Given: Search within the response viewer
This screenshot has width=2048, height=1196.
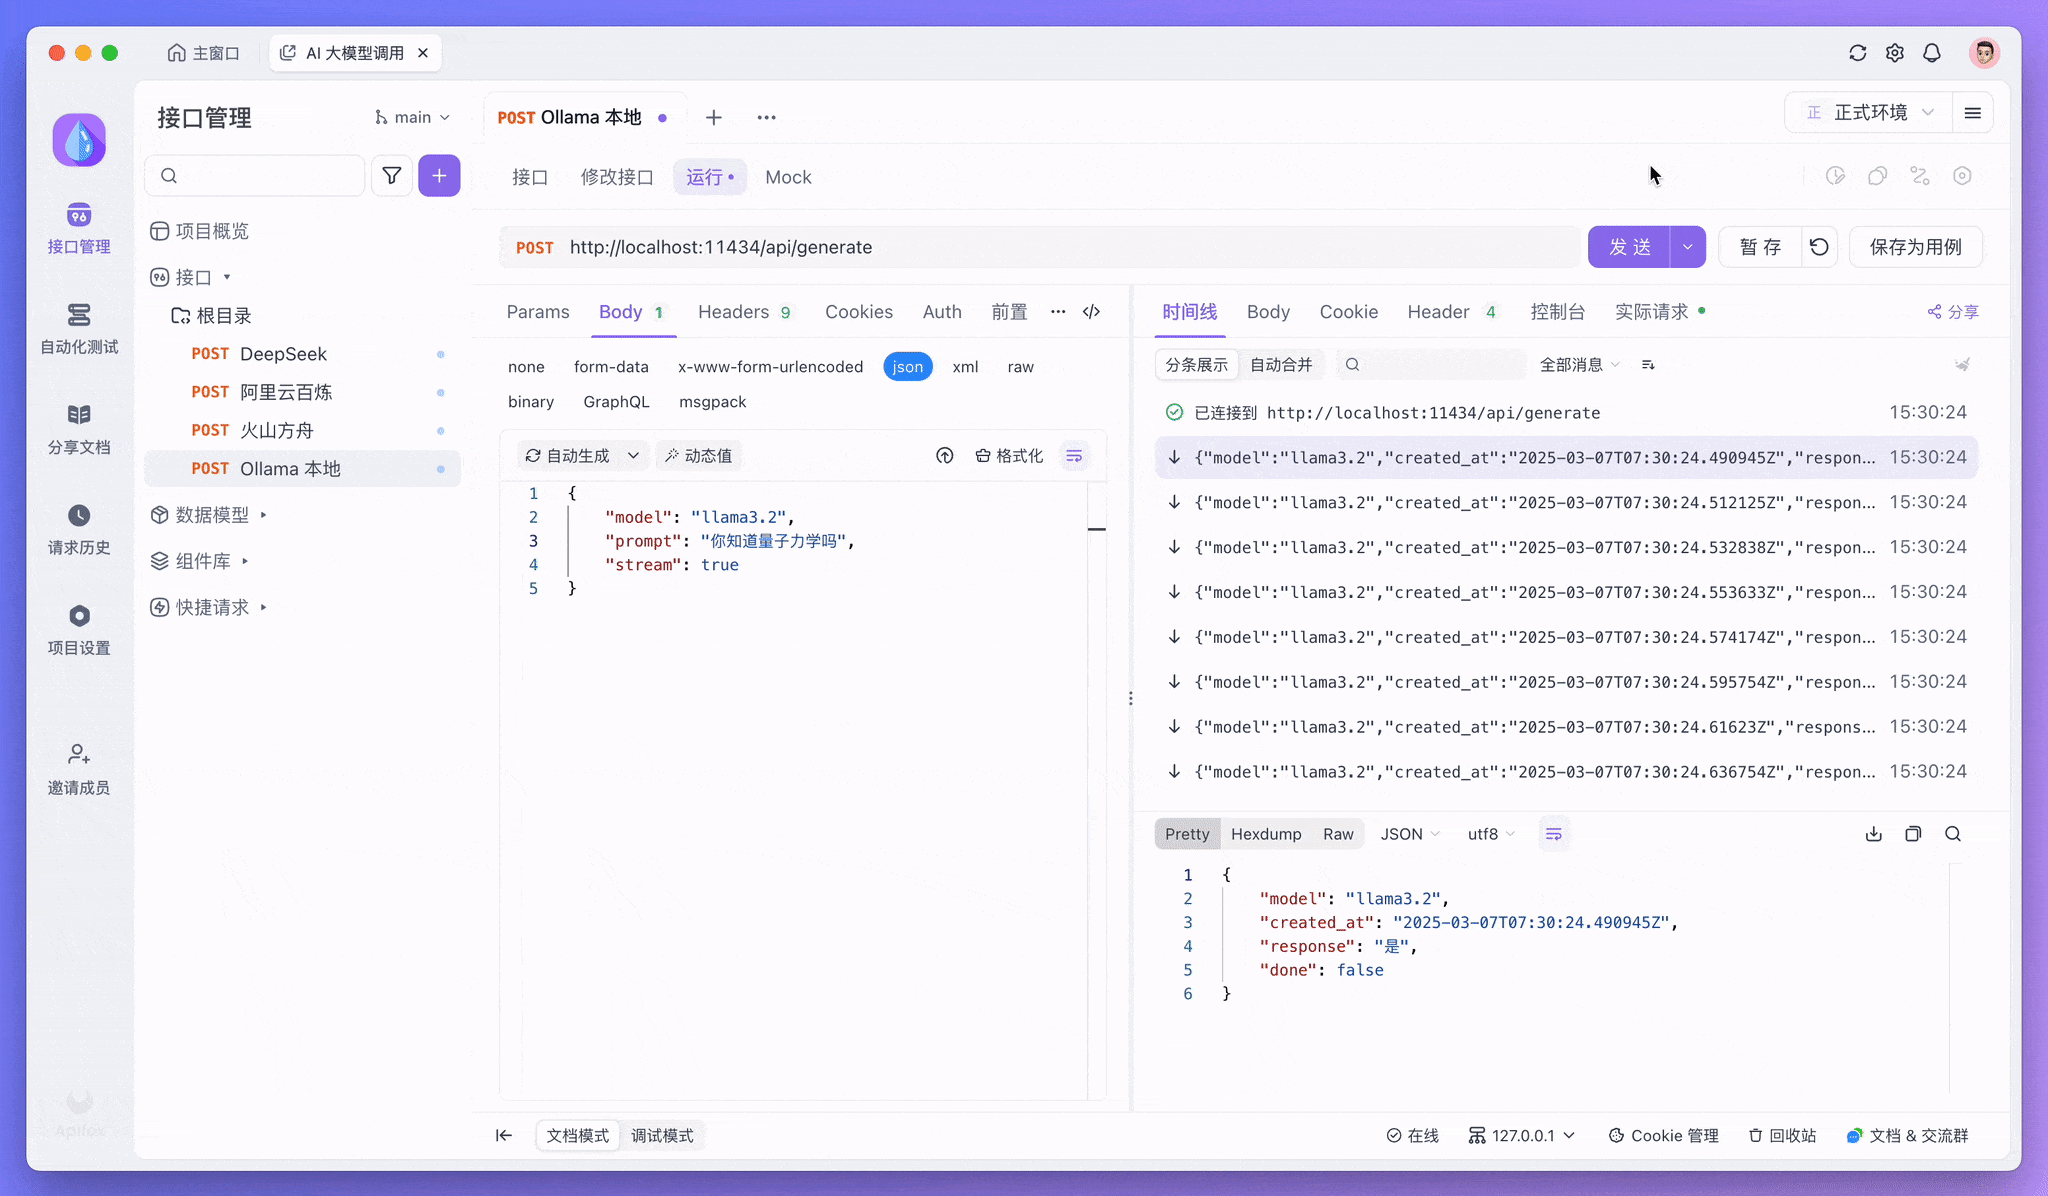Looking at the screenshot, I should tap(1953, 834).
